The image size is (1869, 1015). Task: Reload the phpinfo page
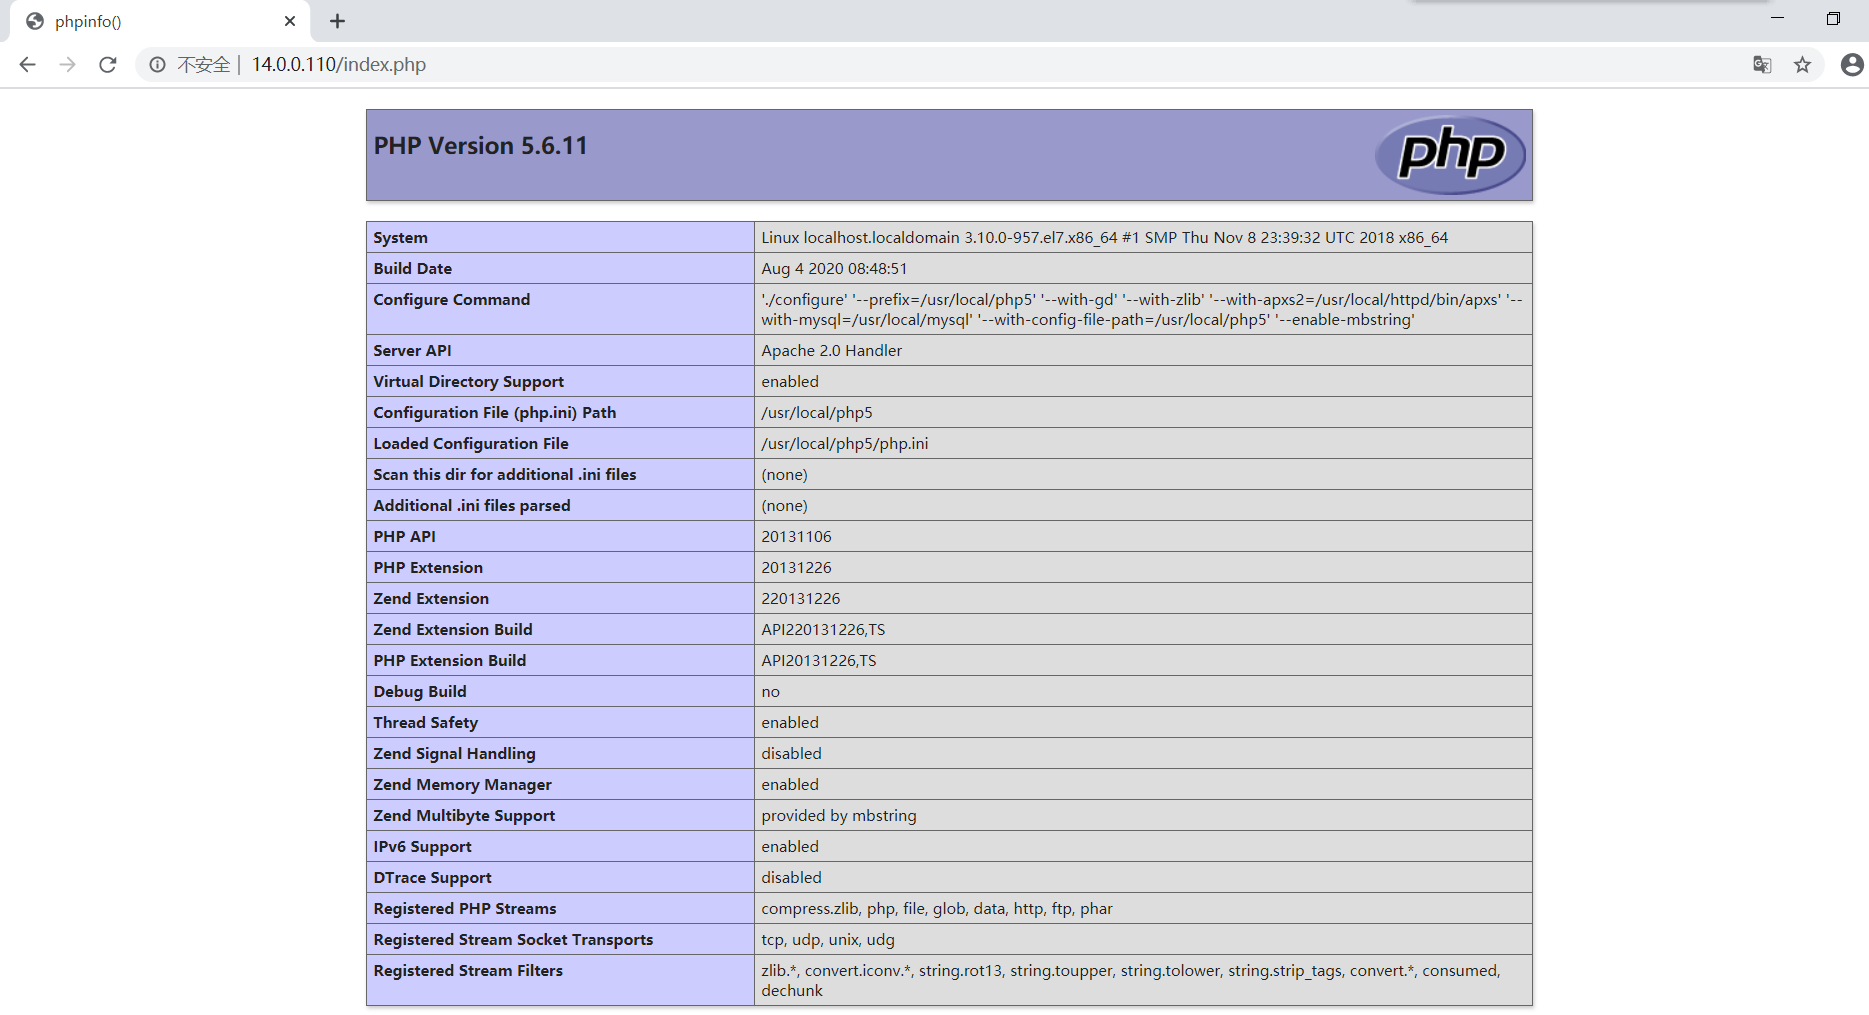(x=108, y=65)
